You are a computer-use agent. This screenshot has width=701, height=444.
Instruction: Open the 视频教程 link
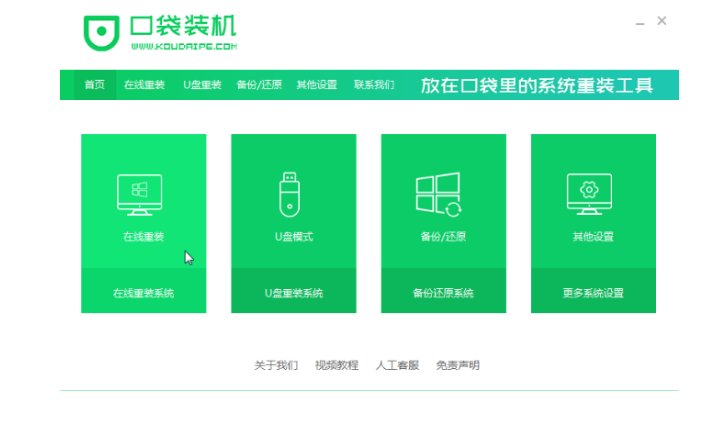coord(336,366)
